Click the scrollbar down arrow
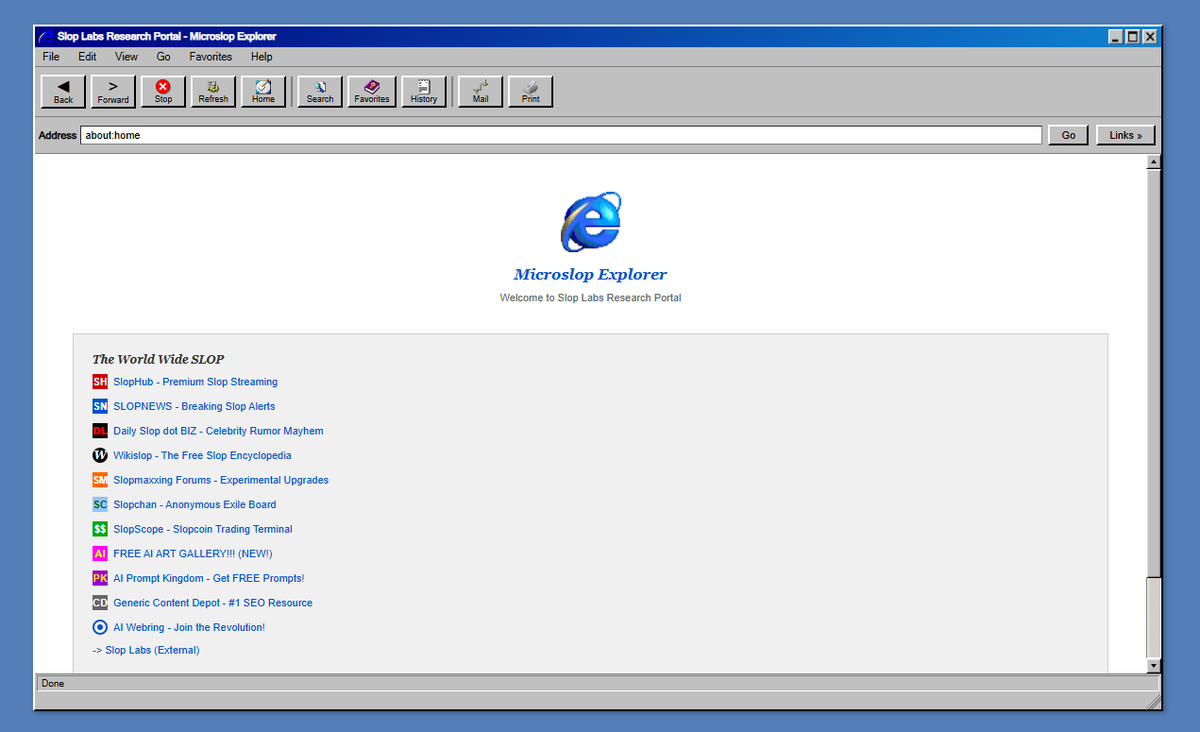1200x732 pixels. coord(1153,665)
